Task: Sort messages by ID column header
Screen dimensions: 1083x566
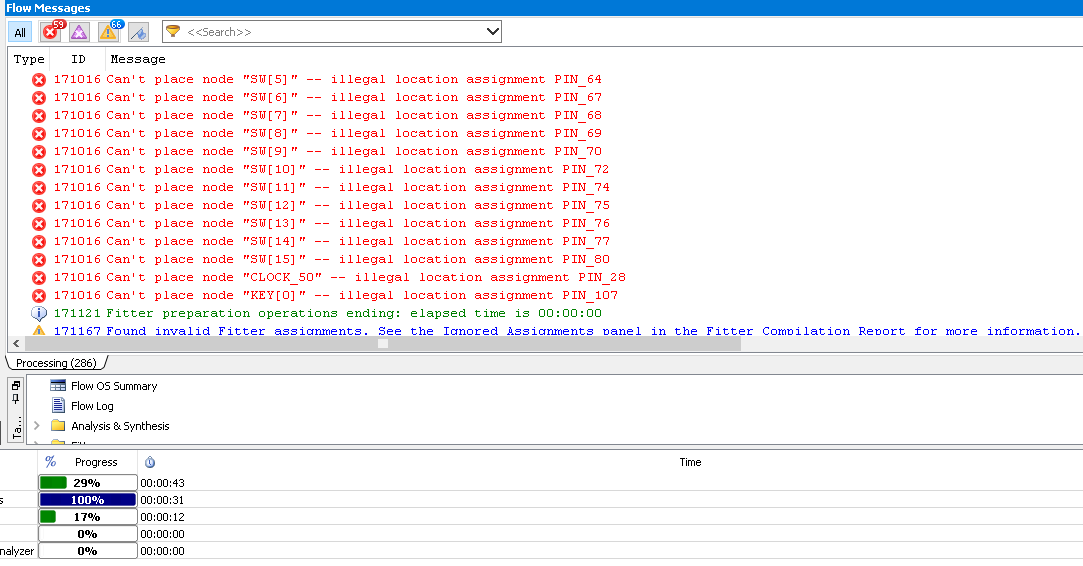Action: 78,59
